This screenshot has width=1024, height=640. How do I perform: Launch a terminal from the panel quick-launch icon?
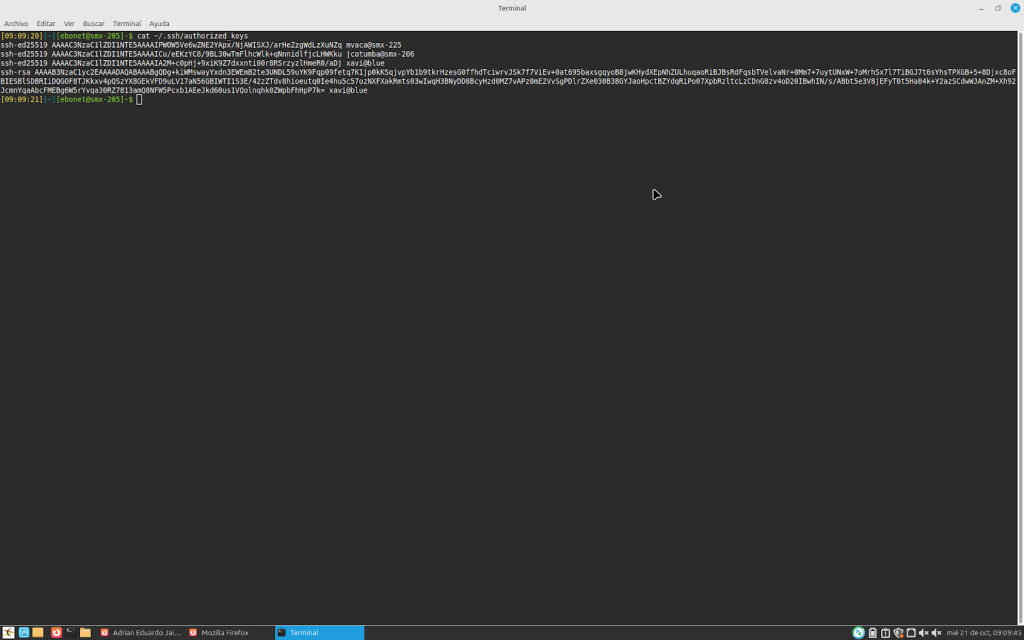(71, 632)
